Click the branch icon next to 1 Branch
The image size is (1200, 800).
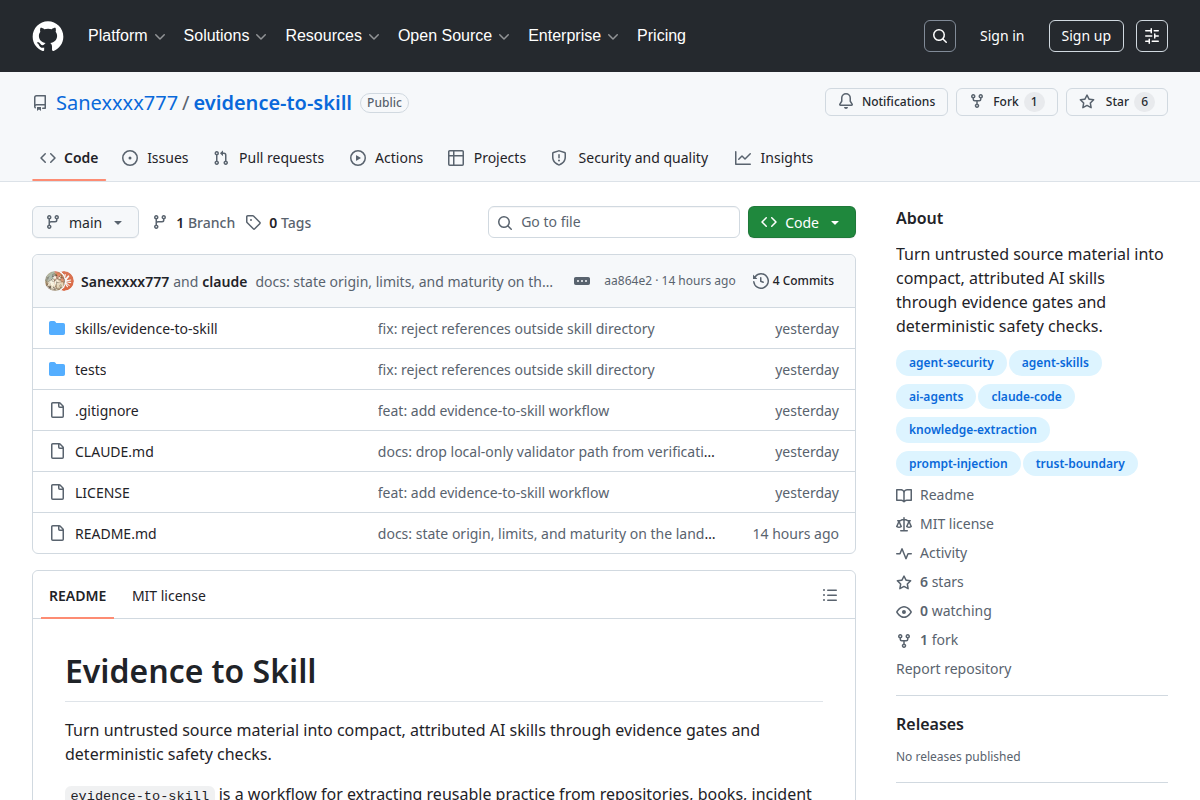pyautogui.click(x=160, y=222)
